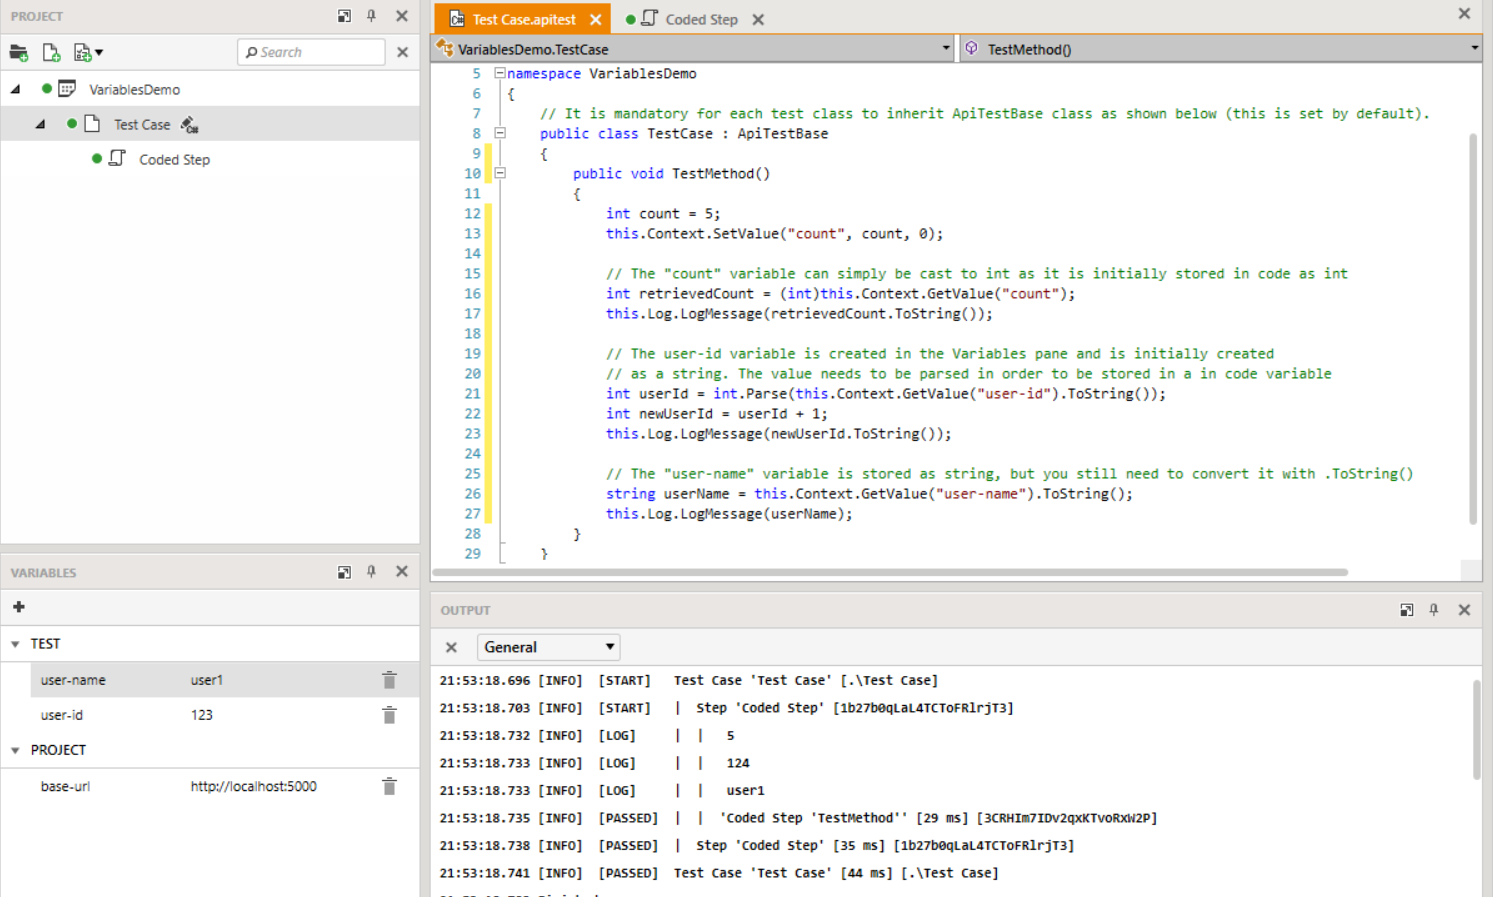Close the Test Case.apitest tab
1493x897 pixels.
click(596, 19)
